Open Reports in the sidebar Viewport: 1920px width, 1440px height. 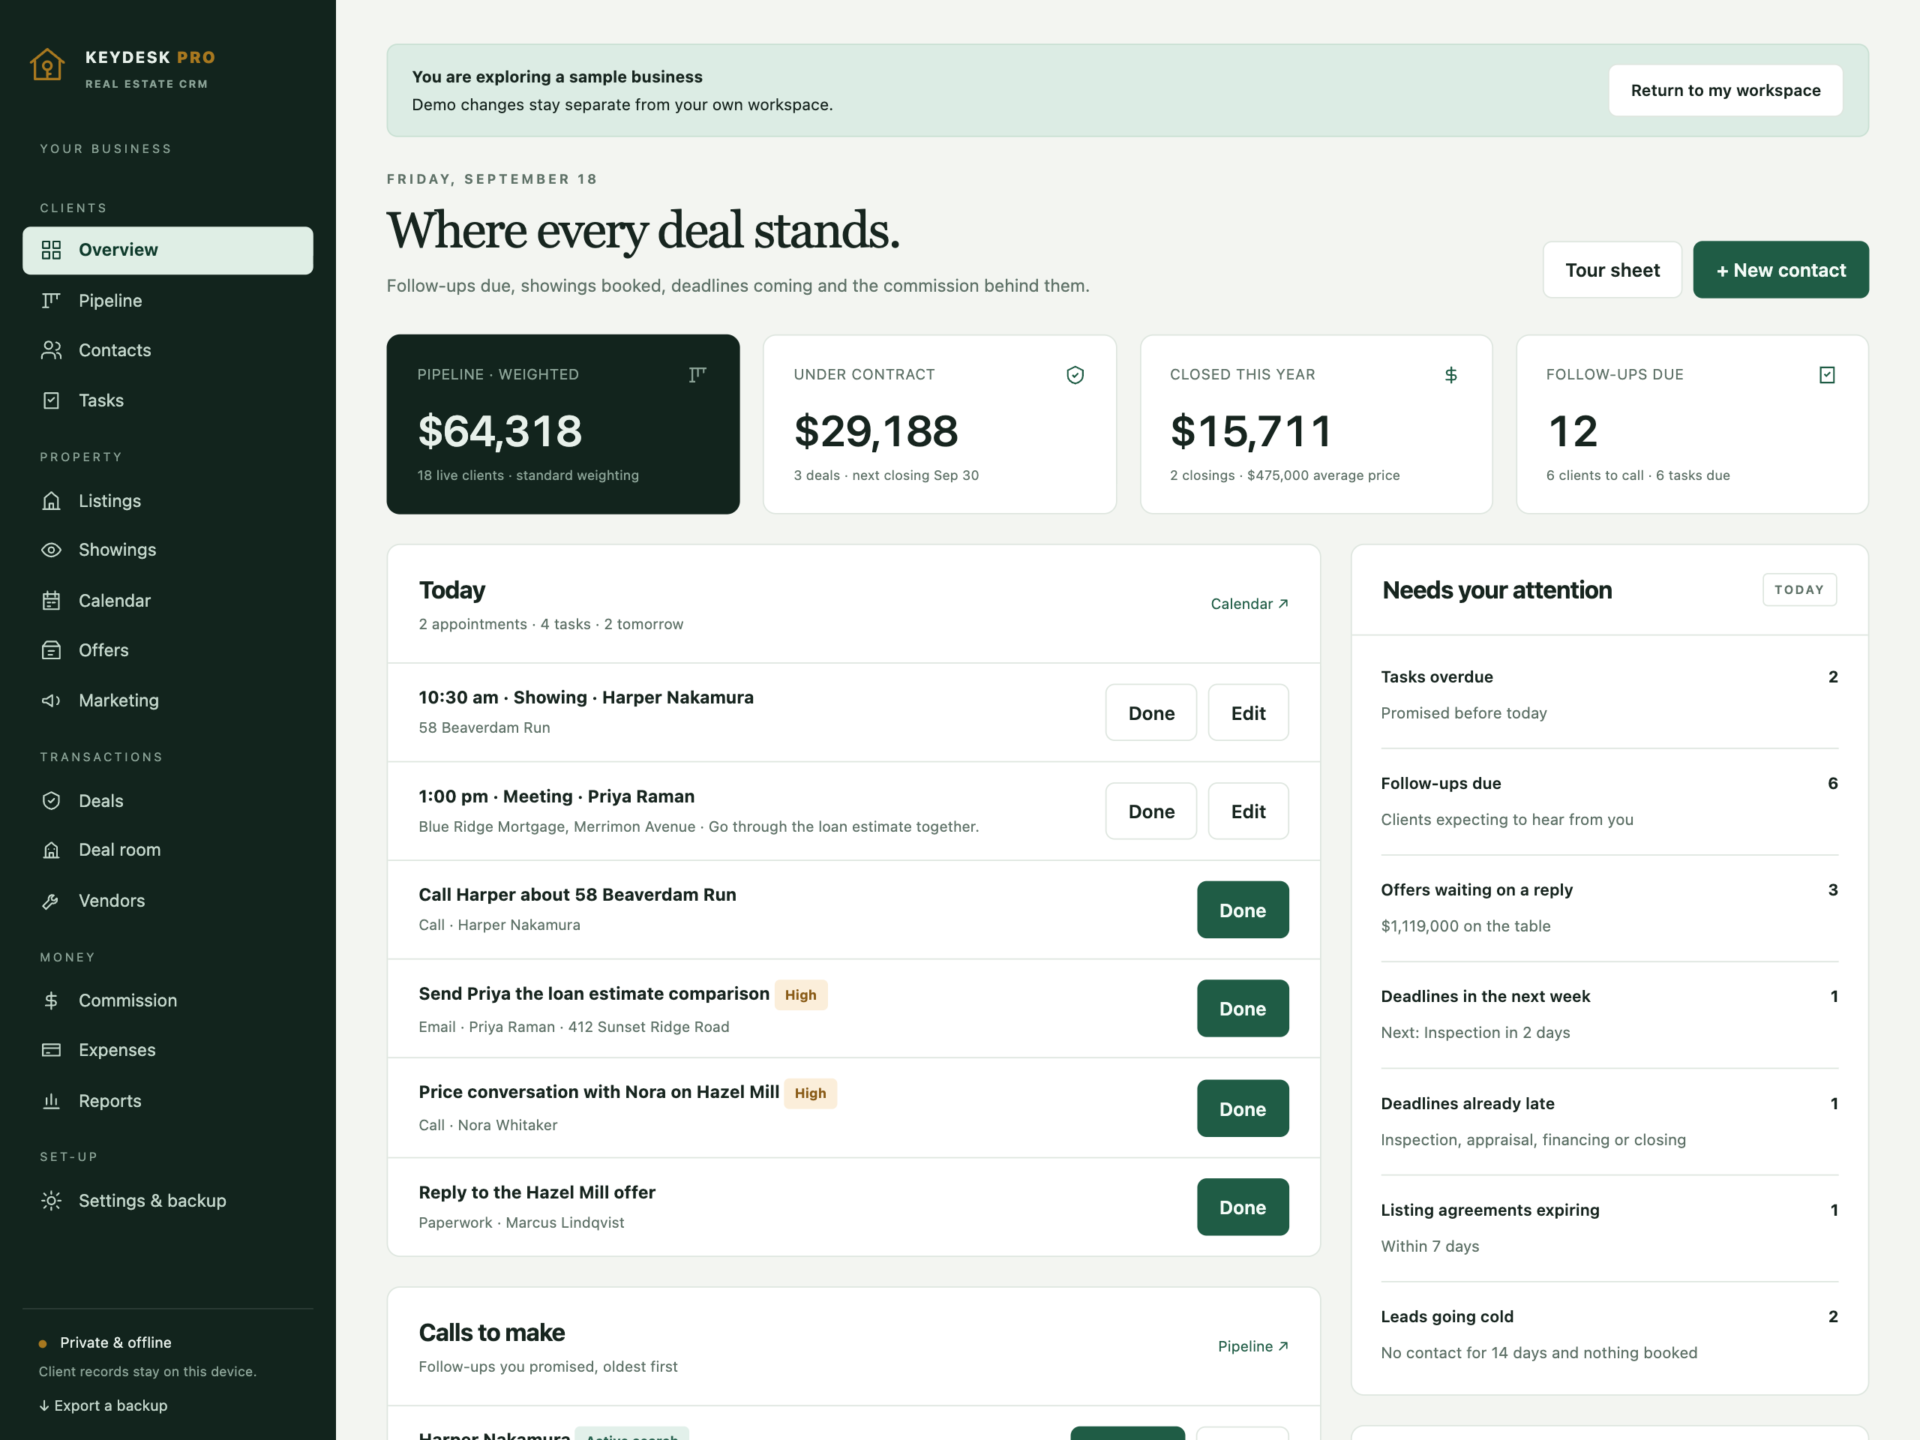168,1101
